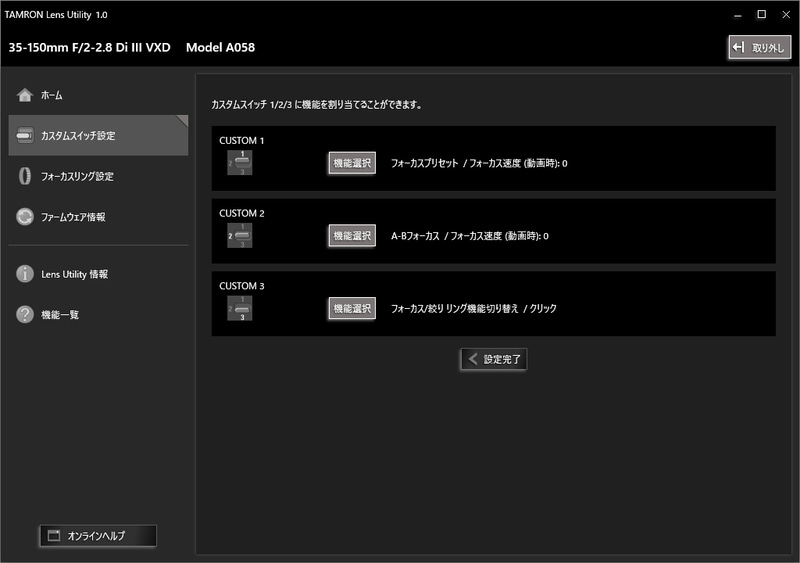Screen dimensions: 800x563
Task: Click CUSTOM 1 assigned function text フォーカスプリセット
Action: pos(424,163)
